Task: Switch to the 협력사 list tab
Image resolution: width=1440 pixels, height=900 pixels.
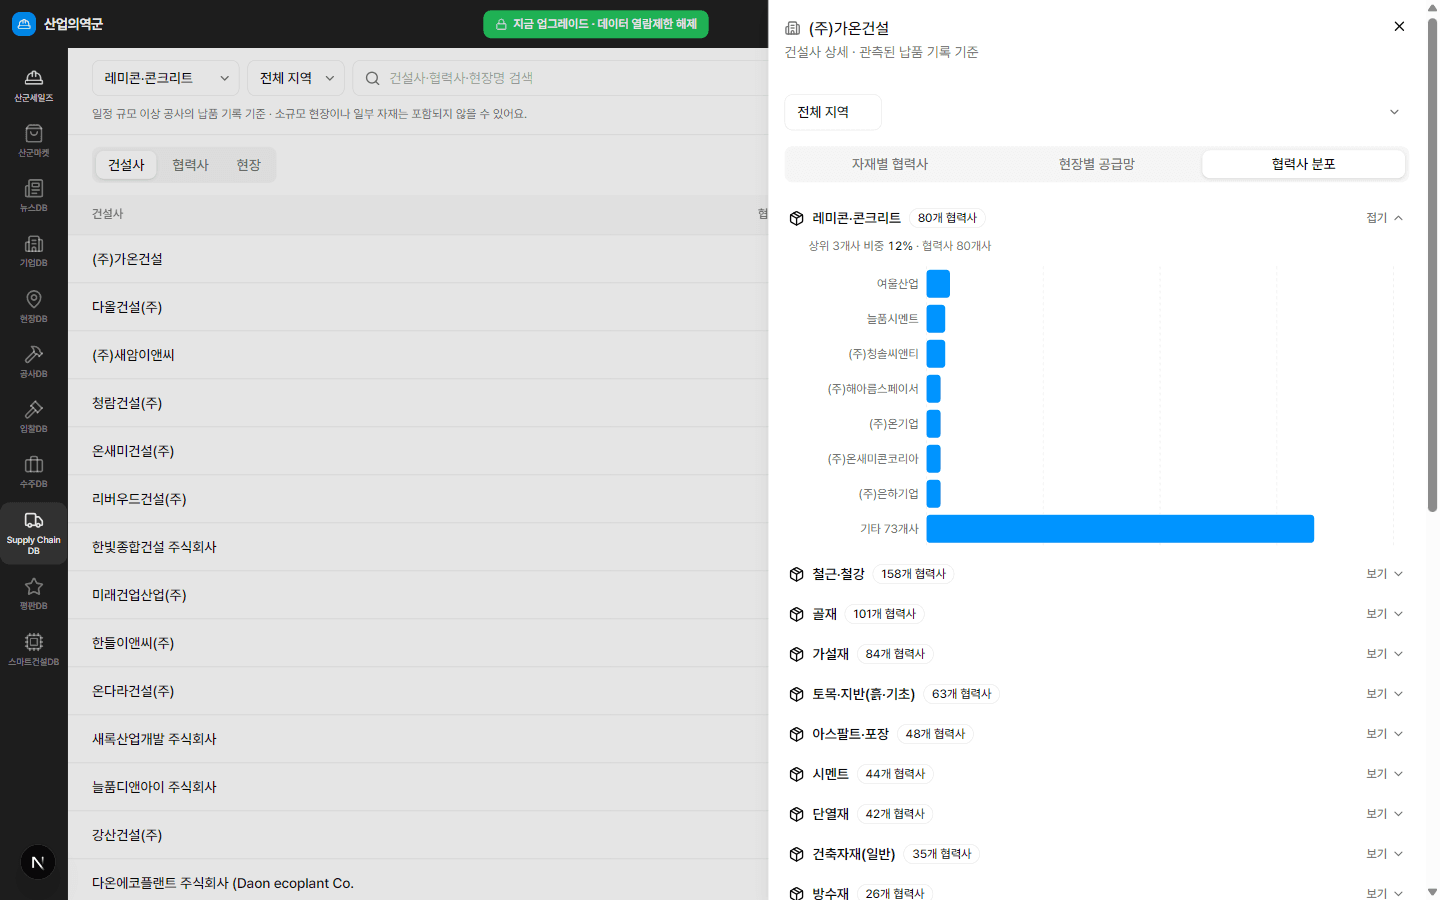Action: pos(190,165)
